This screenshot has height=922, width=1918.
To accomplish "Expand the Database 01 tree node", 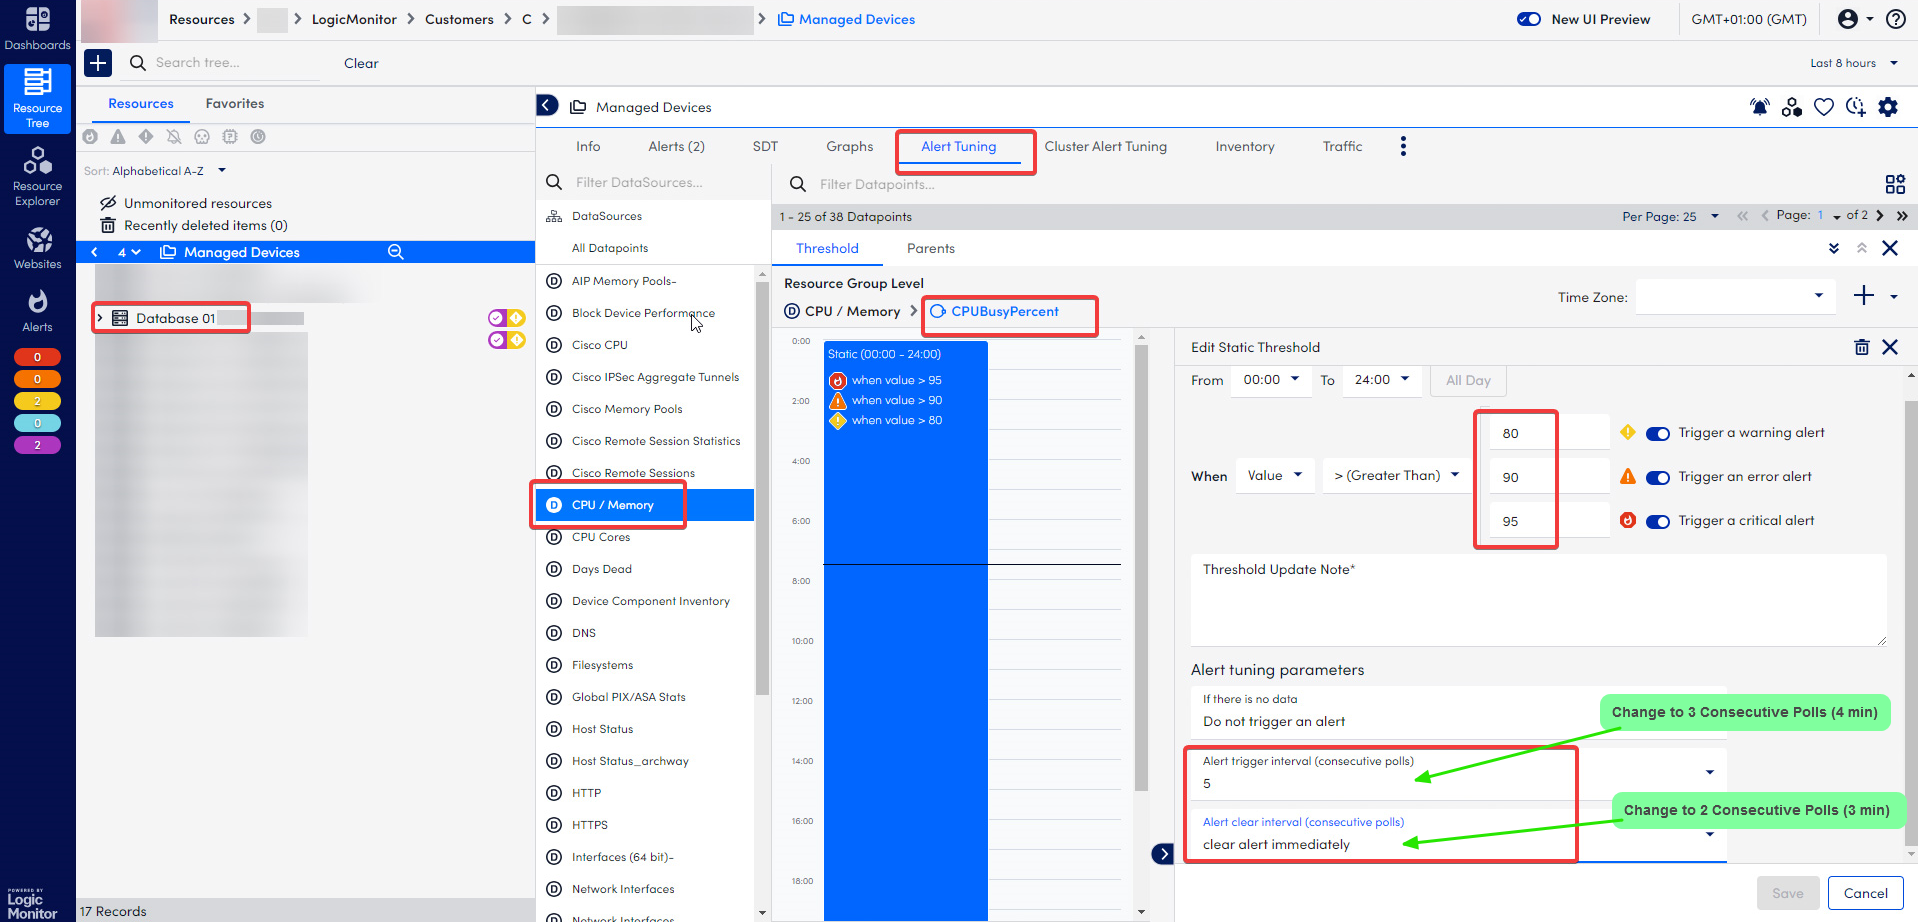I will pos(100,318).
